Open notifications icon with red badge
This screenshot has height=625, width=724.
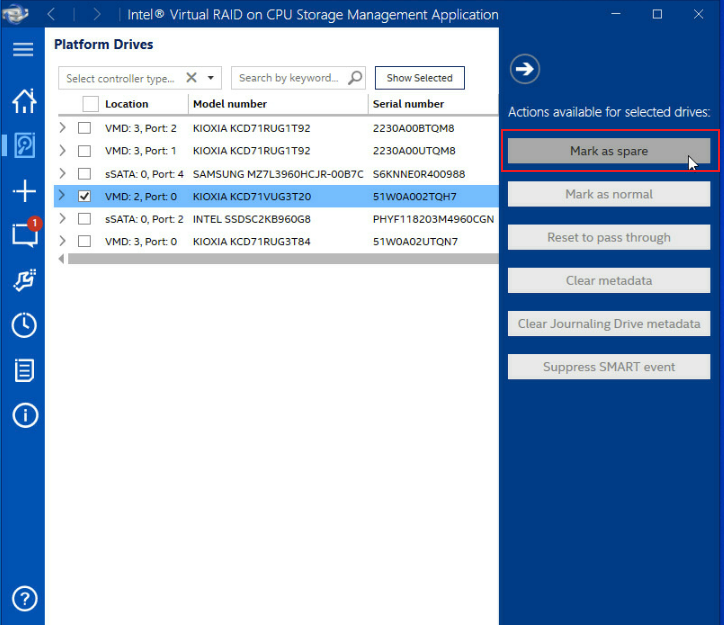pyautogui.click(x=25, y=234)
